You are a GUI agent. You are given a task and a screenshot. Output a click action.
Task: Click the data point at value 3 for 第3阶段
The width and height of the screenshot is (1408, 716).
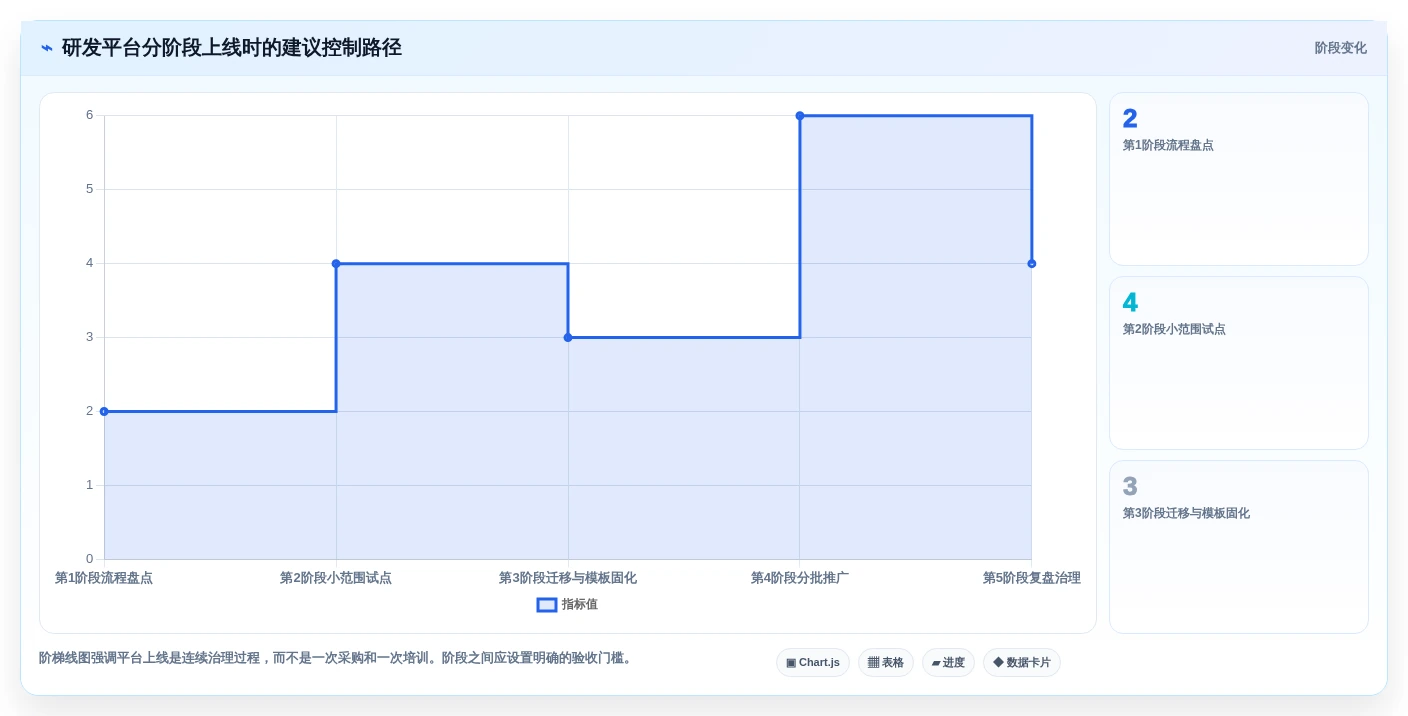[568, 337]
